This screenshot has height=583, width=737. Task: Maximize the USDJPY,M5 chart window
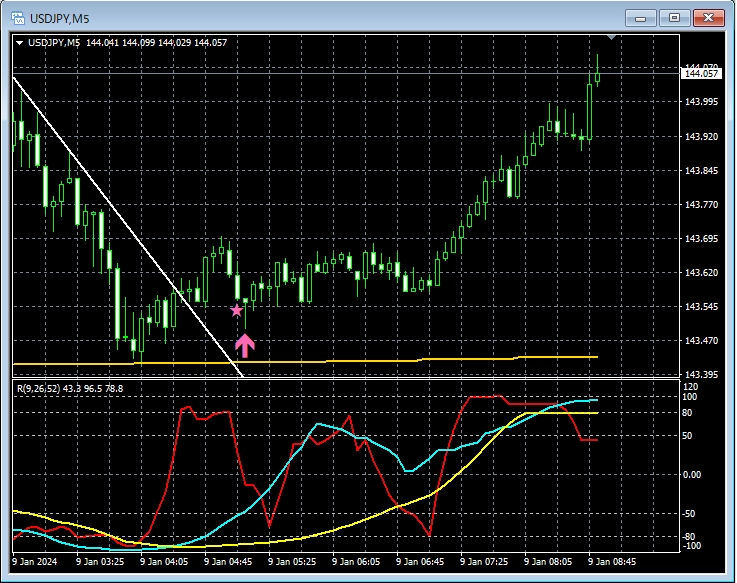(674, 18)
